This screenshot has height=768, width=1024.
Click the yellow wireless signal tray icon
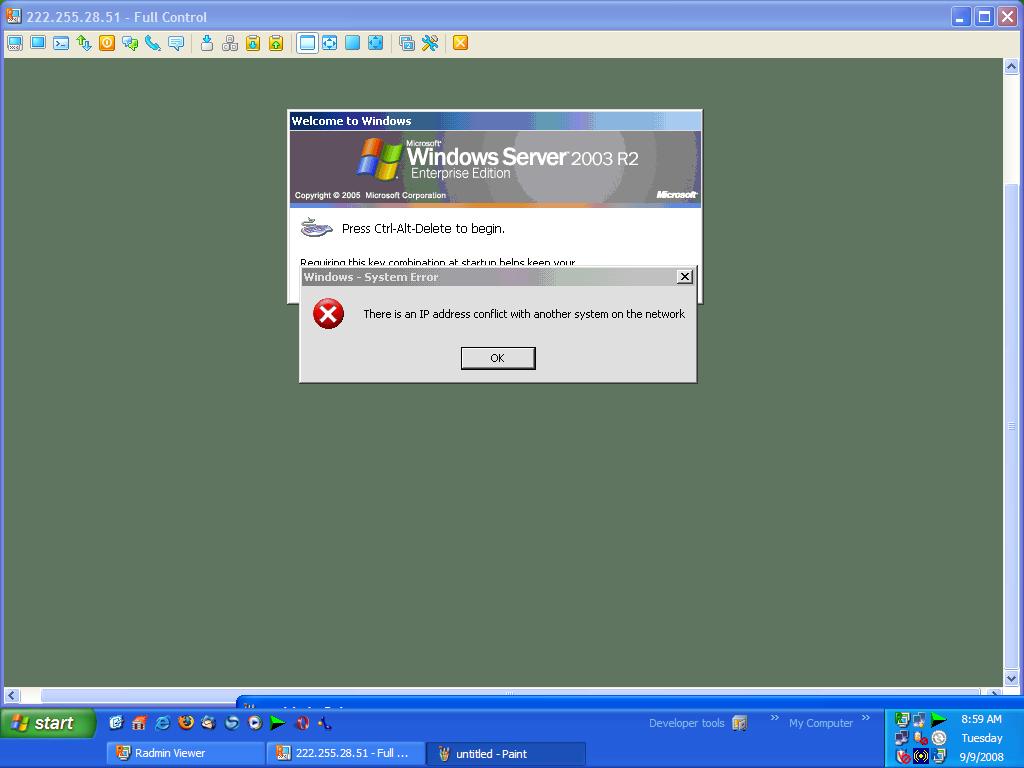click(x=921, y=756)
